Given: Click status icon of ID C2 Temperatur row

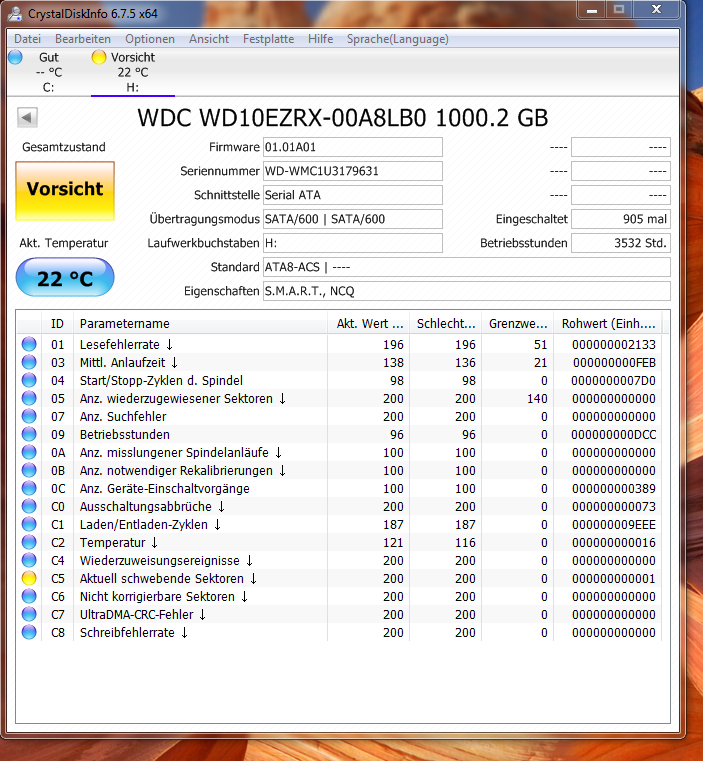Looking at the screenshot, I should pos(29,542).
